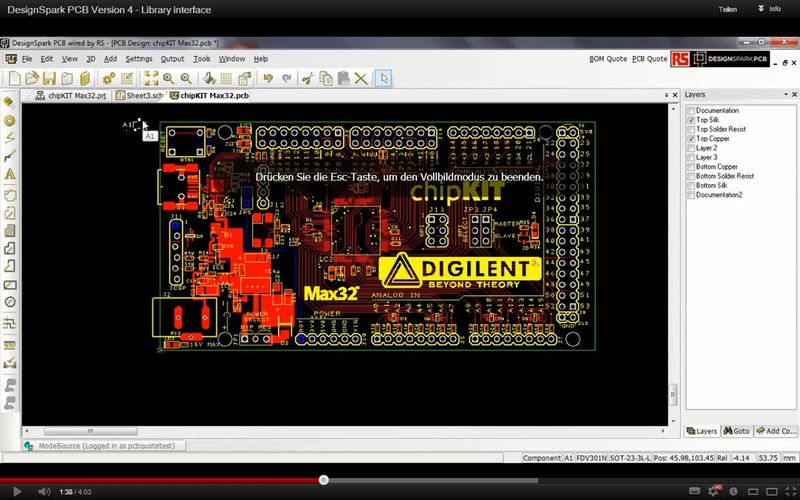This screenshot has width=800, height=500.
Task: Enable the Bottom Copper layer checkbox
Action: 691,167
